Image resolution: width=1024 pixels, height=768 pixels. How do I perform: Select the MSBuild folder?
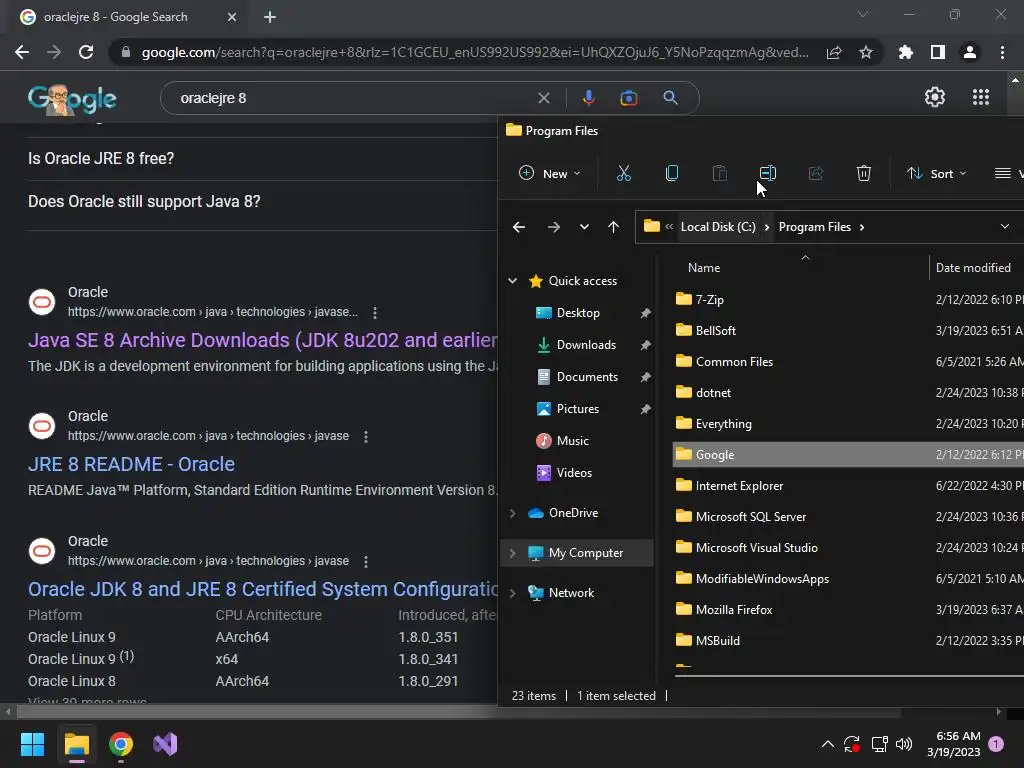point(717,641)
